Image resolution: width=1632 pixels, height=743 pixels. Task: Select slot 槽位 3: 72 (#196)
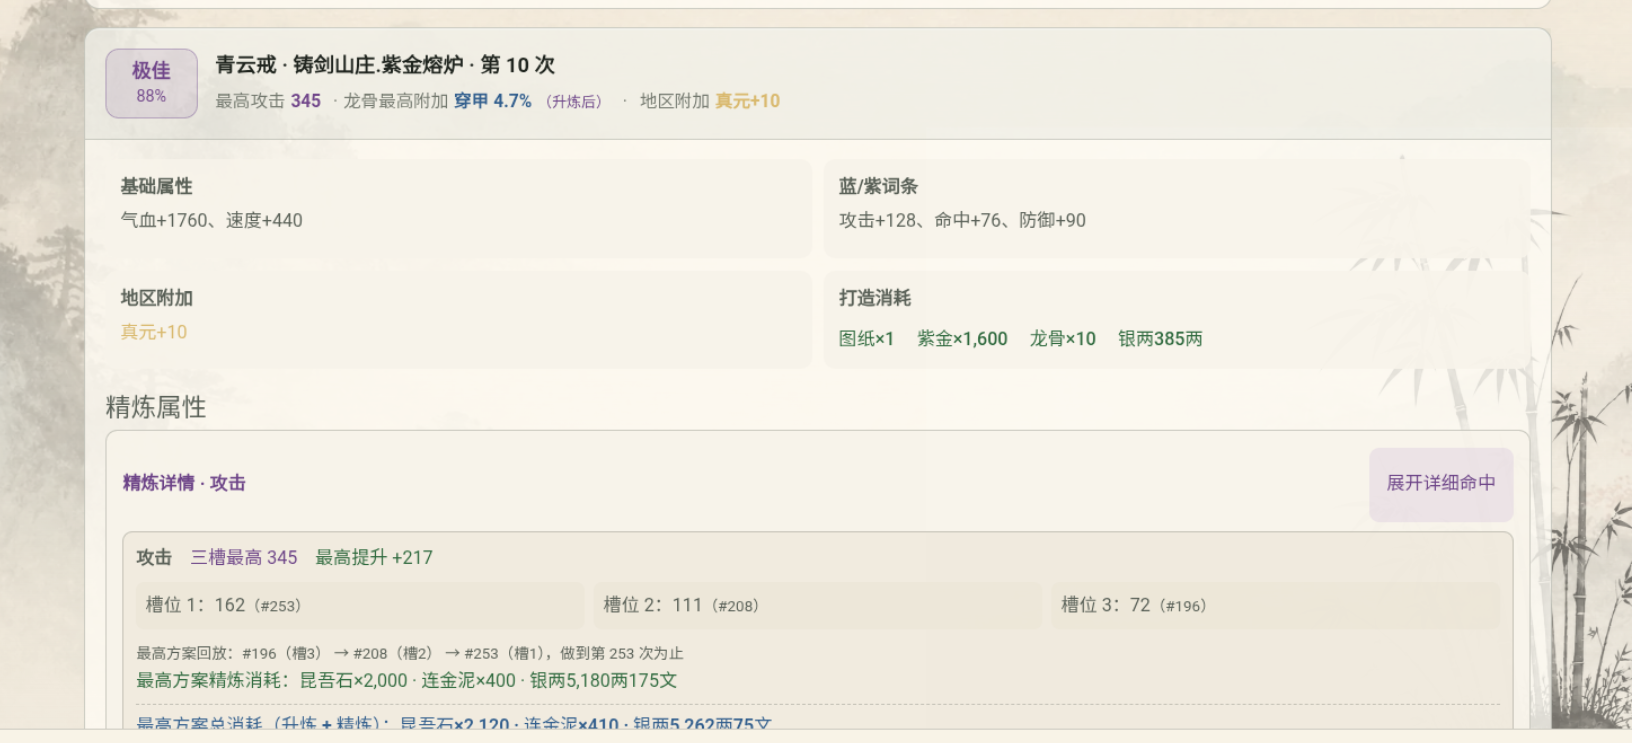[x=1275, y=605]
